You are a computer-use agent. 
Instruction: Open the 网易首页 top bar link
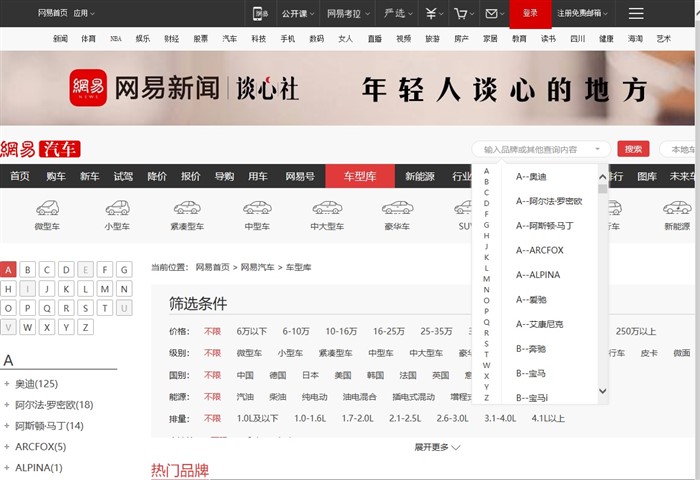(x=53, y=13)
